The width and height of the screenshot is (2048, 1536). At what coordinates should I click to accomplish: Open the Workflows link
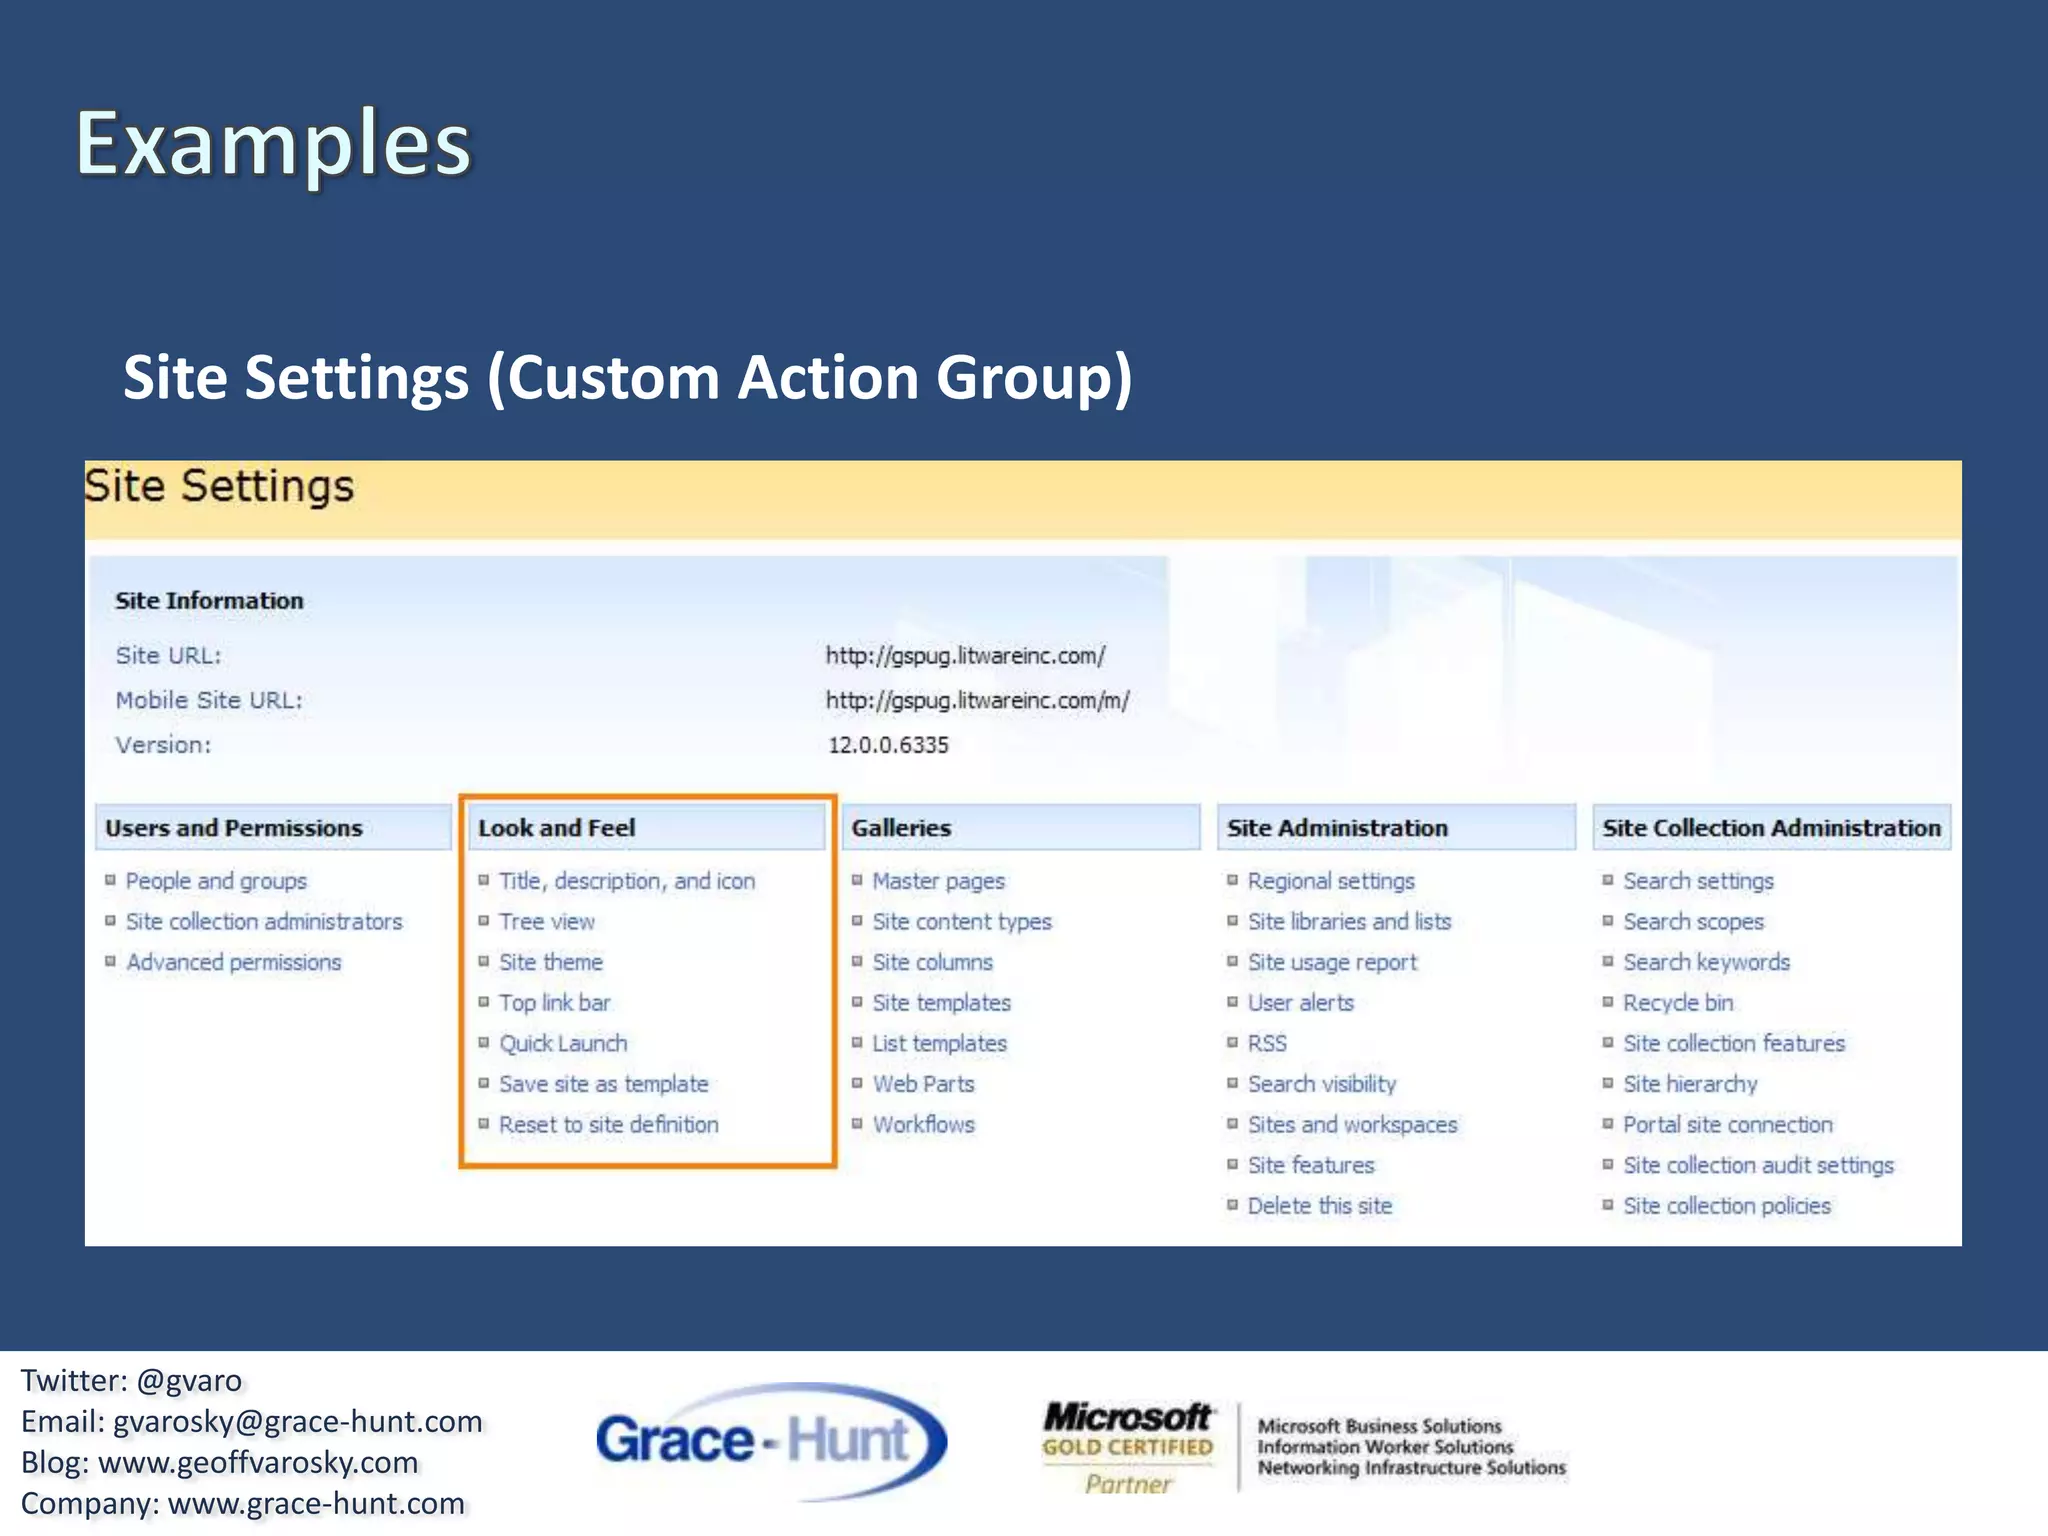tap(924, 1124)
